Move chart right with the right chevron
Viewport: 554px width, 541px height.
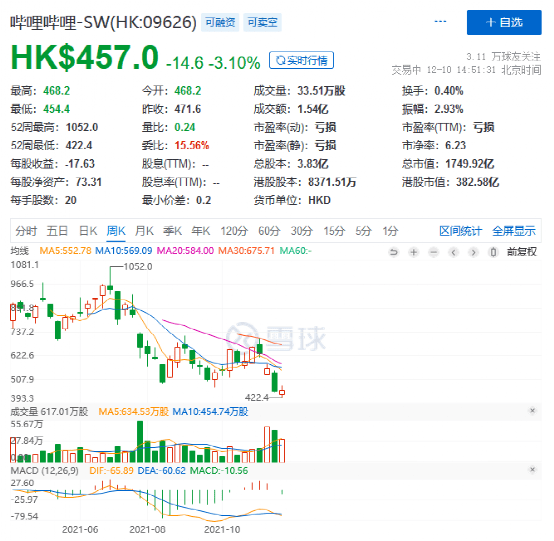[x=473, y=252]
